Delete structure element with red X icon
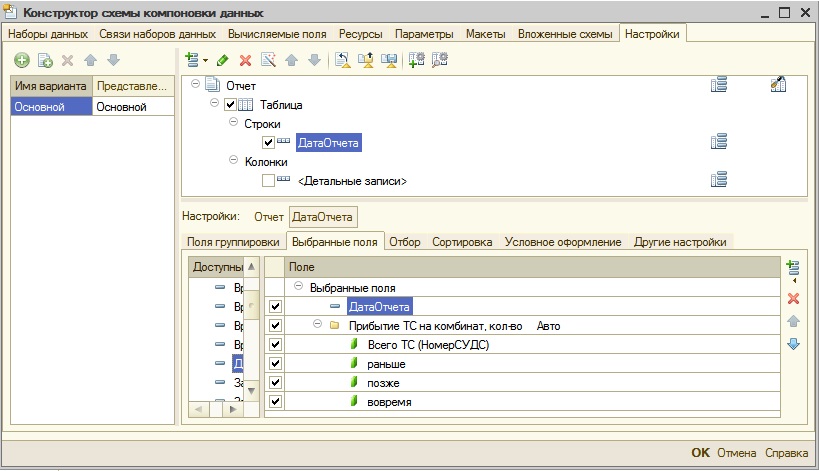This screenshot has width=819, height=471. [245, 61]
